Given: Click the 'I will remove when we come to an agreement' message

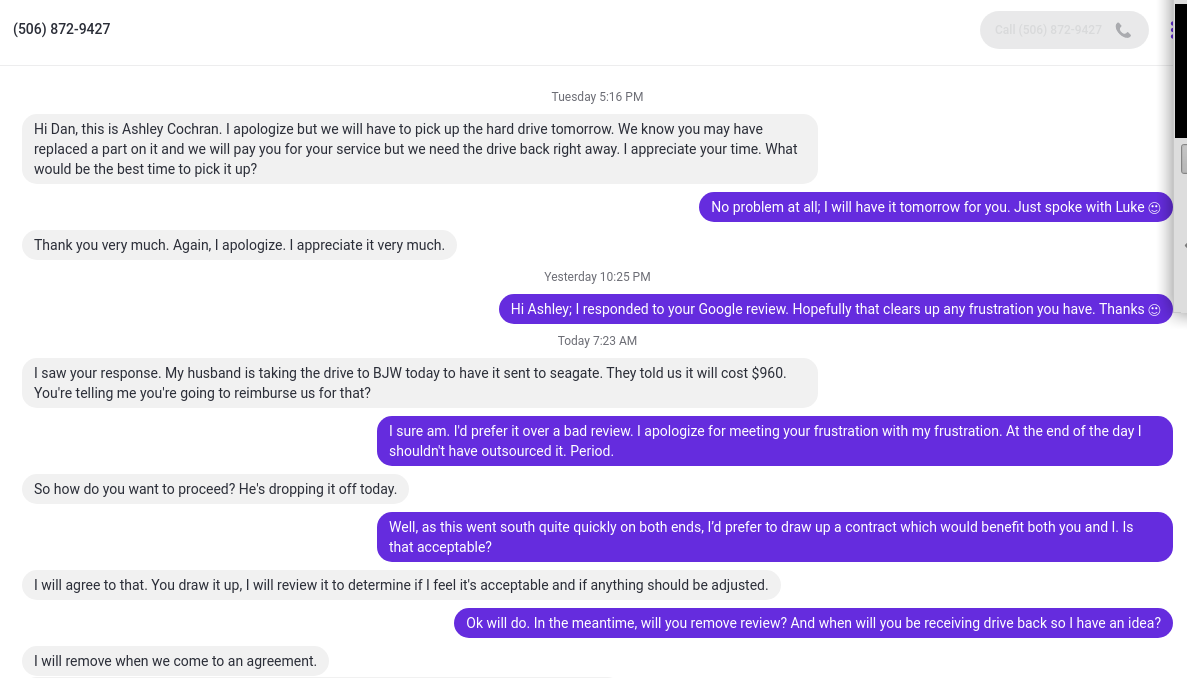Looking at the screenshot, I should tap(175, 661).
